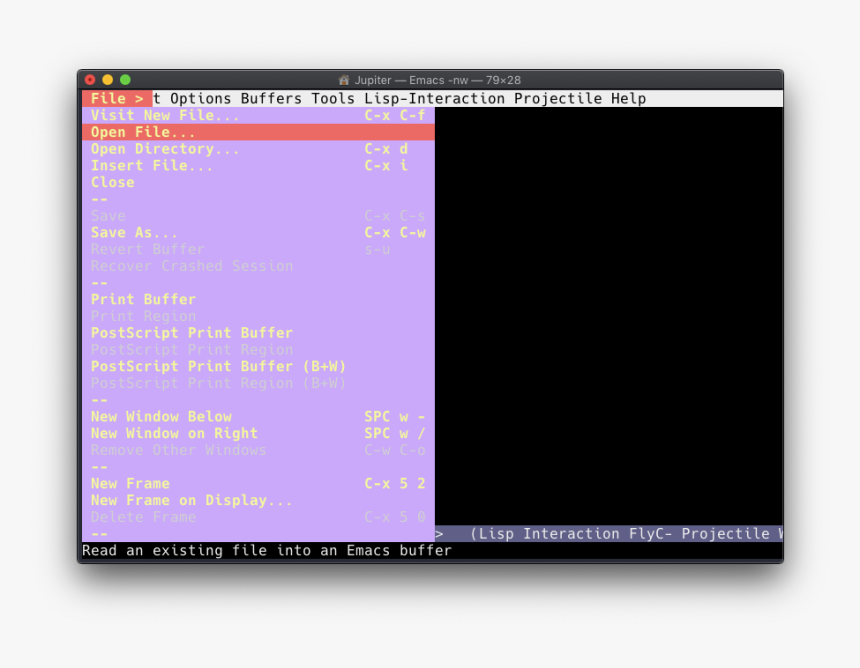Close the current buffer via Close entry
Viewport: 860px width, 668px height.
(112, 182)
